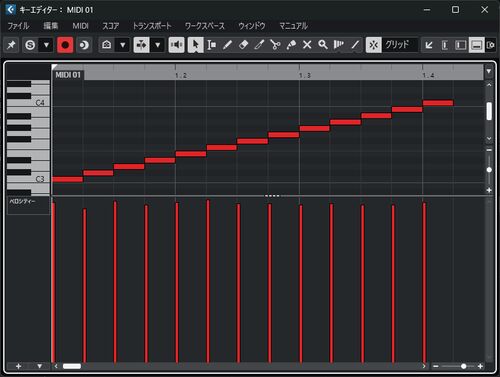500x377 pixels.
Task: Toggle the Snap on/off button
Action: 374,45
